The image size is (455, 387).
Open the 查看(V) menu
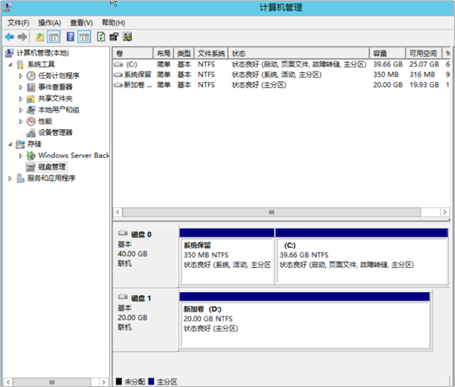pyautogui.click(x=81, y=23)
